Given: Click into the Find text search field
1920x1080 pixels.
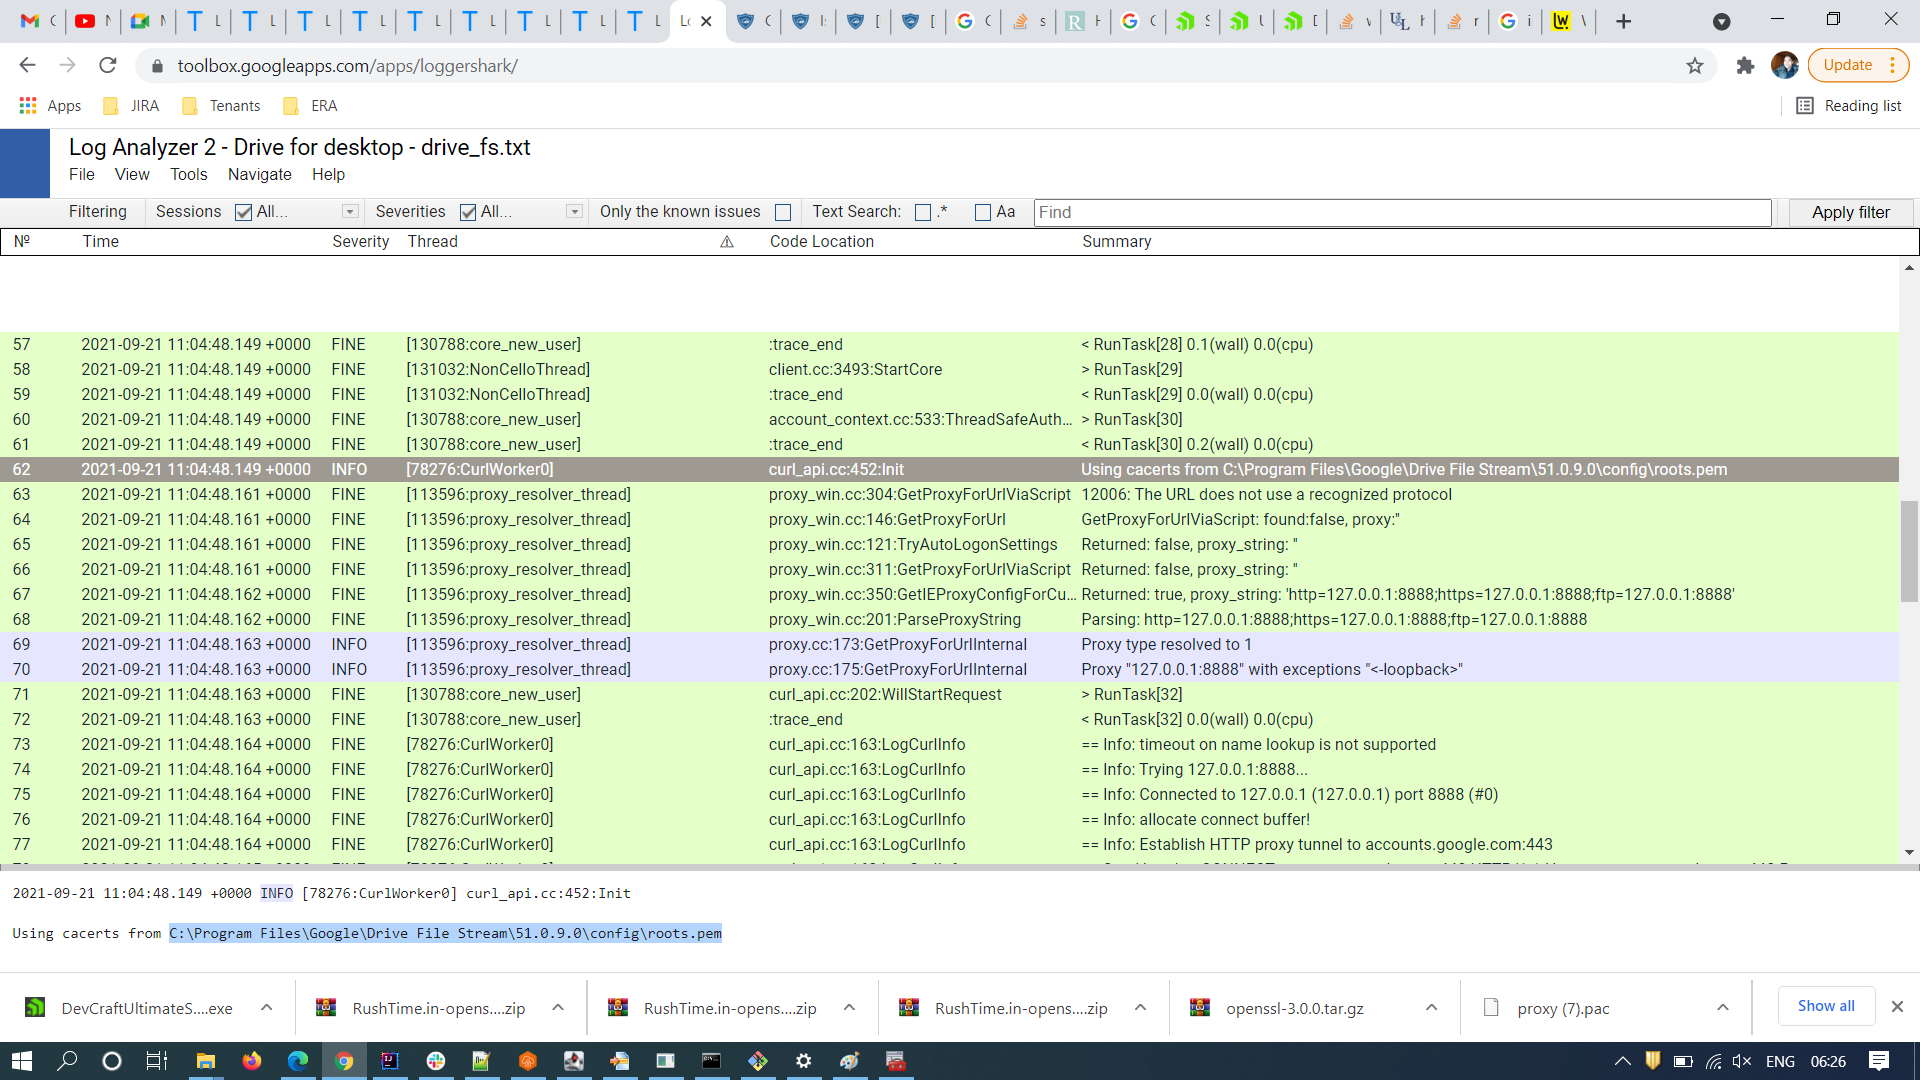Looking at the screenshot, I should click(1400, 212).
